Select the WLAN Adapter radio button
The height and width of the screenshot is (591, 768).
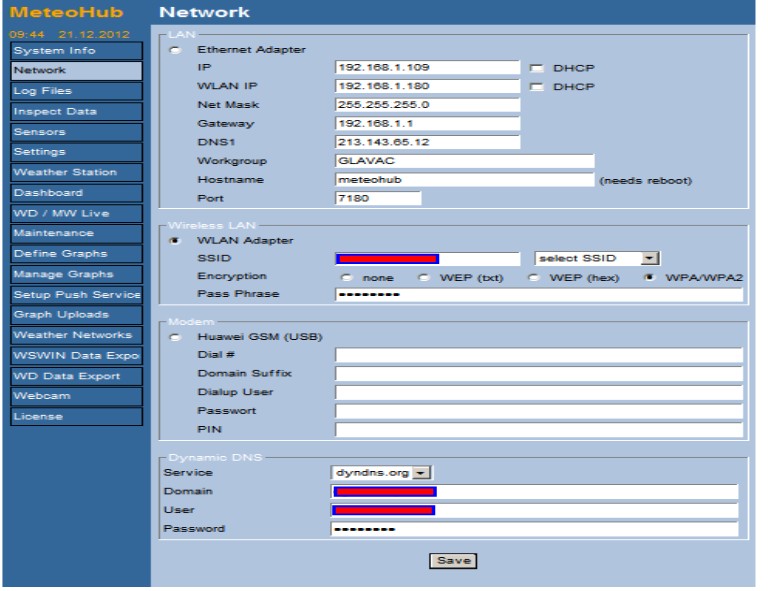coord(177,240)
